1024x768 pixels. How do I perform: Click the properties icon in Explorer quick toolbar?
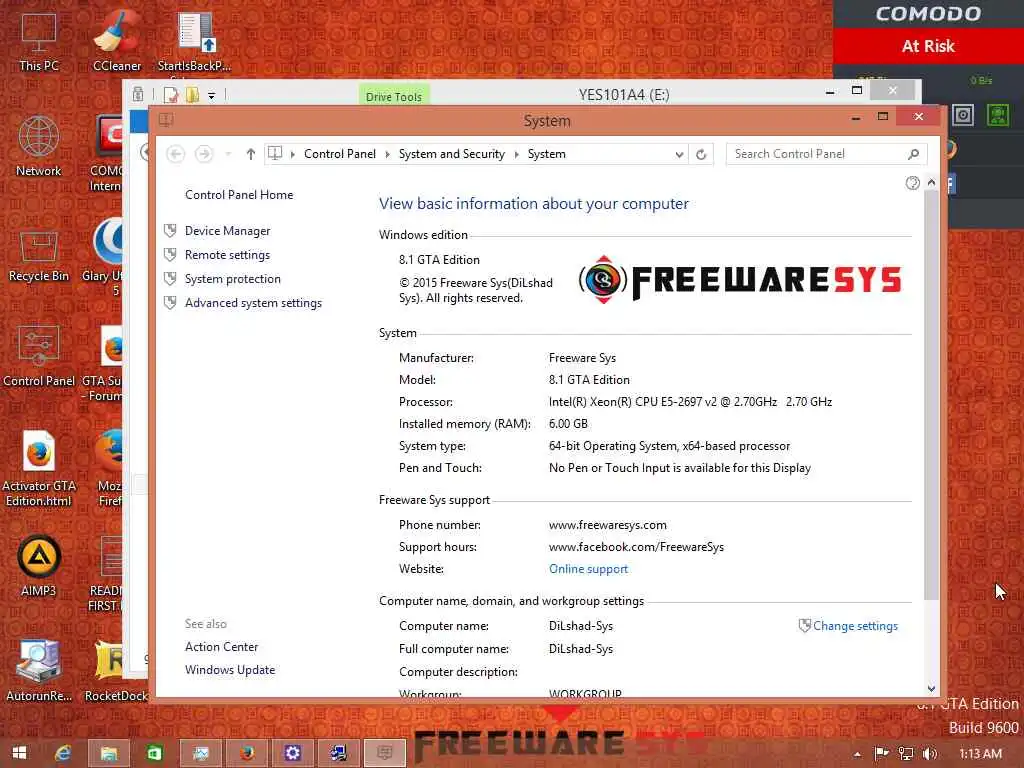pyautogui.click(x=171, y=95)
